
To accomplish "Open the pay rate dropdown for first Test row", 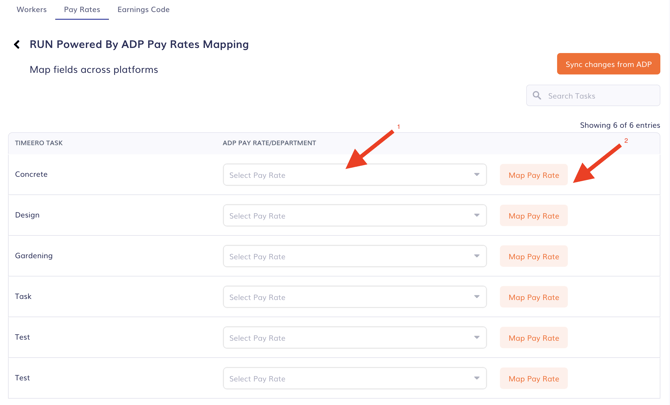I will (354, 338).
